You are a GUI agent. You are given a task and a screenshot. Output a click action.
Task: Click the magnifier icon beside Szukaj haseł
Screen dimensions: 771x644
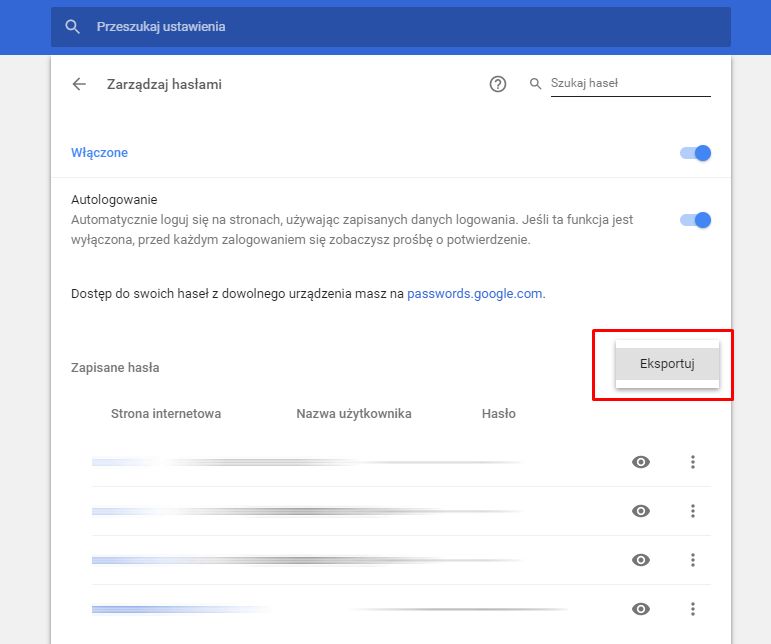535,84
